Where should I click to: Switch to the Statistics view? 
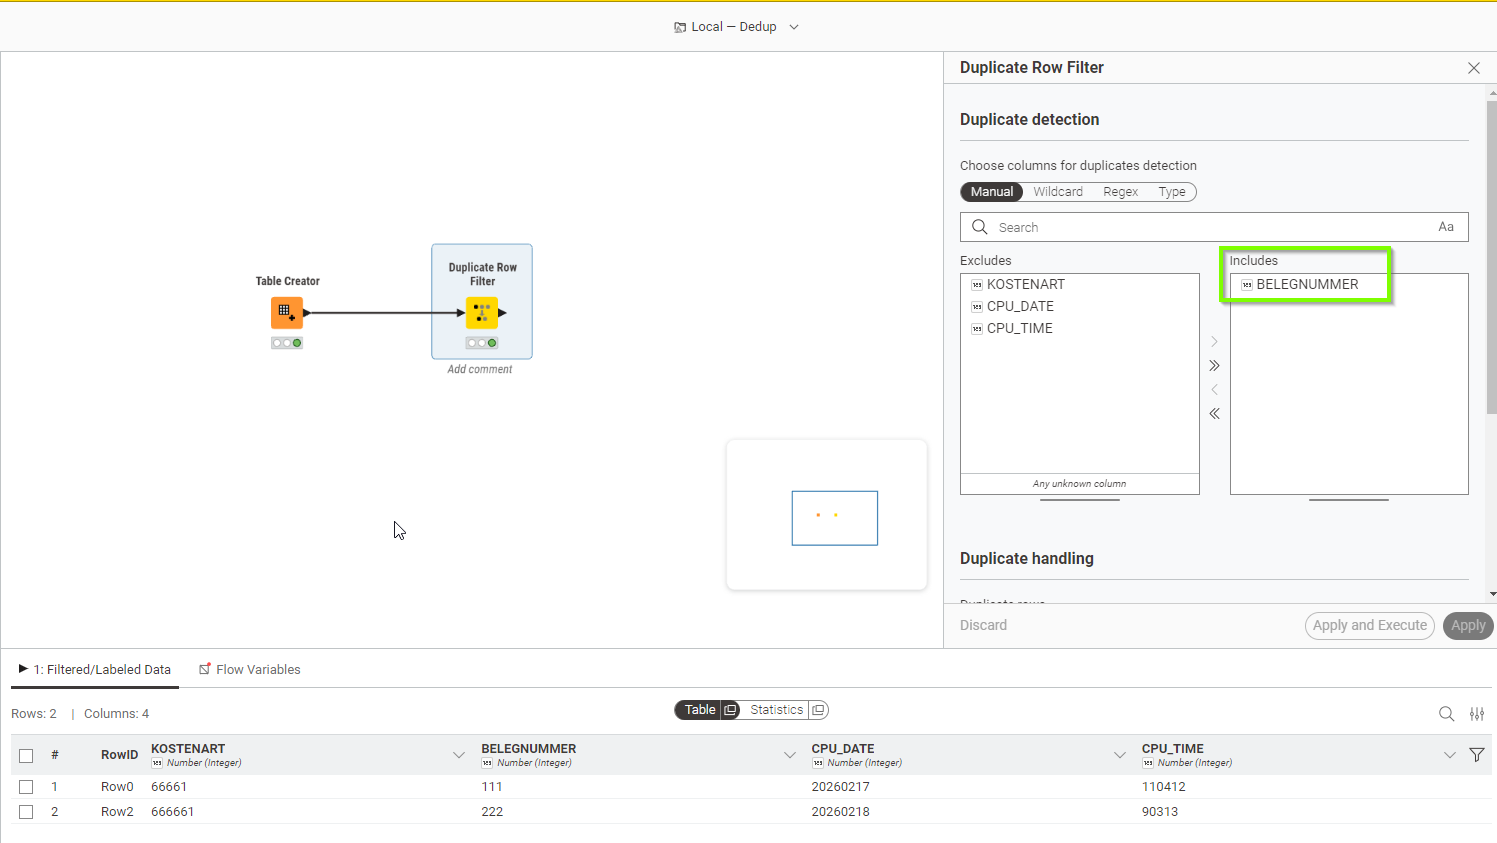[776, 710]
